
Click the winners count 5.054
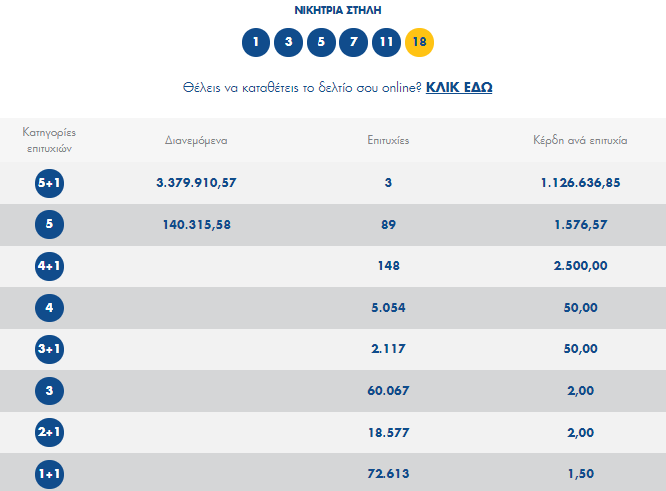[x=388, y=308]
